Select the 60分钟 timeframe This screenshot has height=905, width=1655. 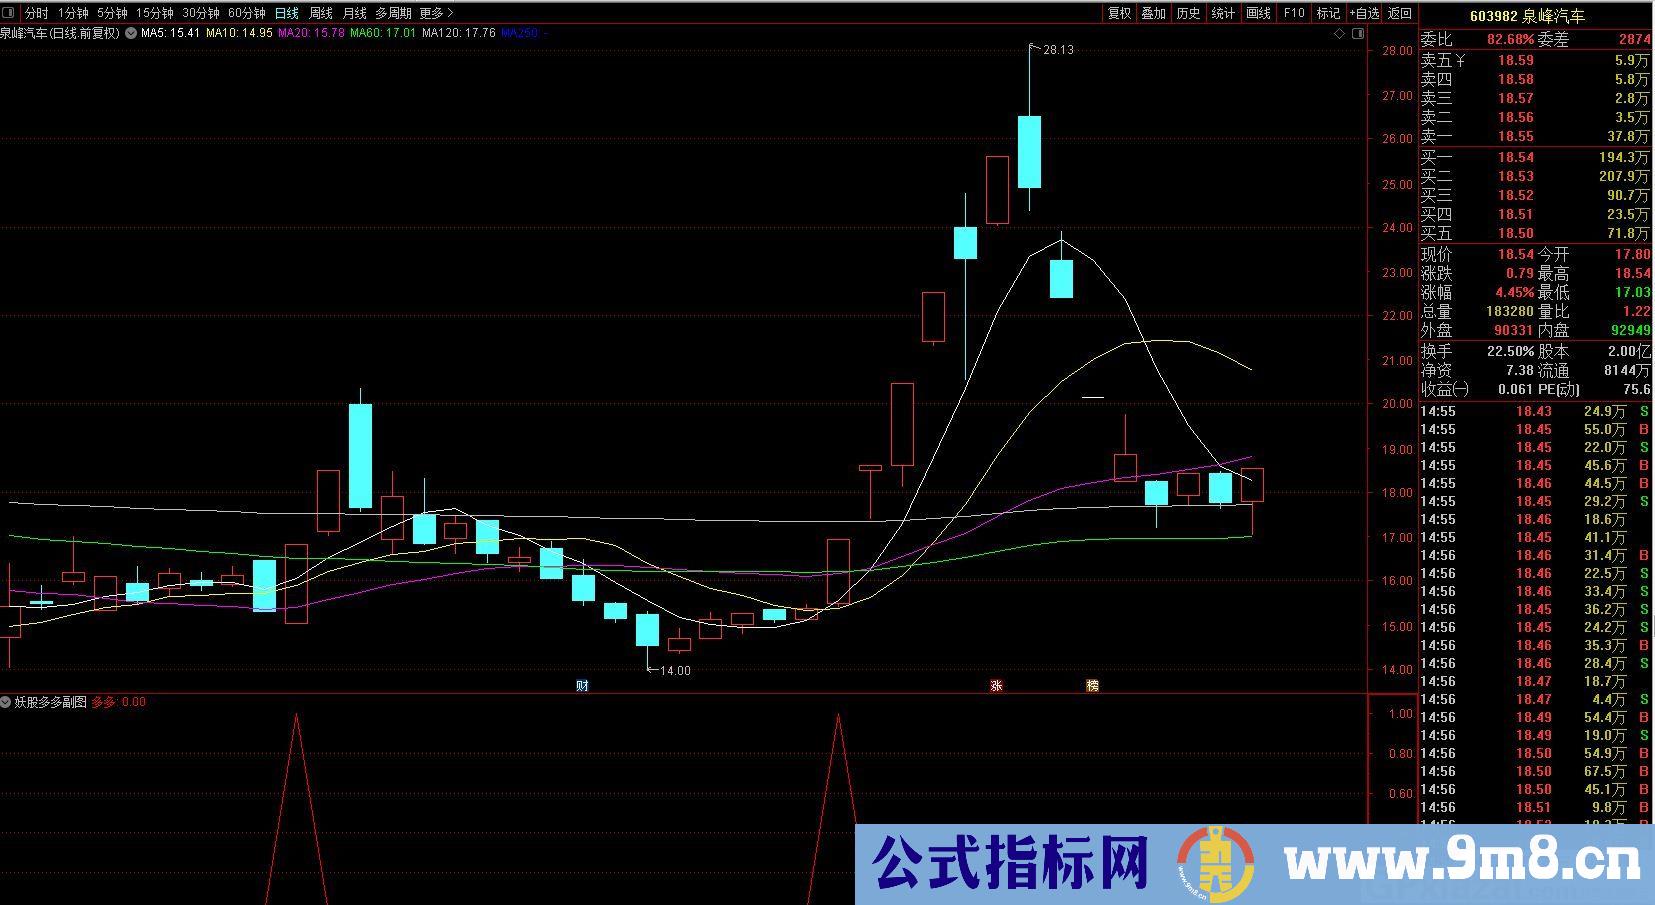(246, 13)
